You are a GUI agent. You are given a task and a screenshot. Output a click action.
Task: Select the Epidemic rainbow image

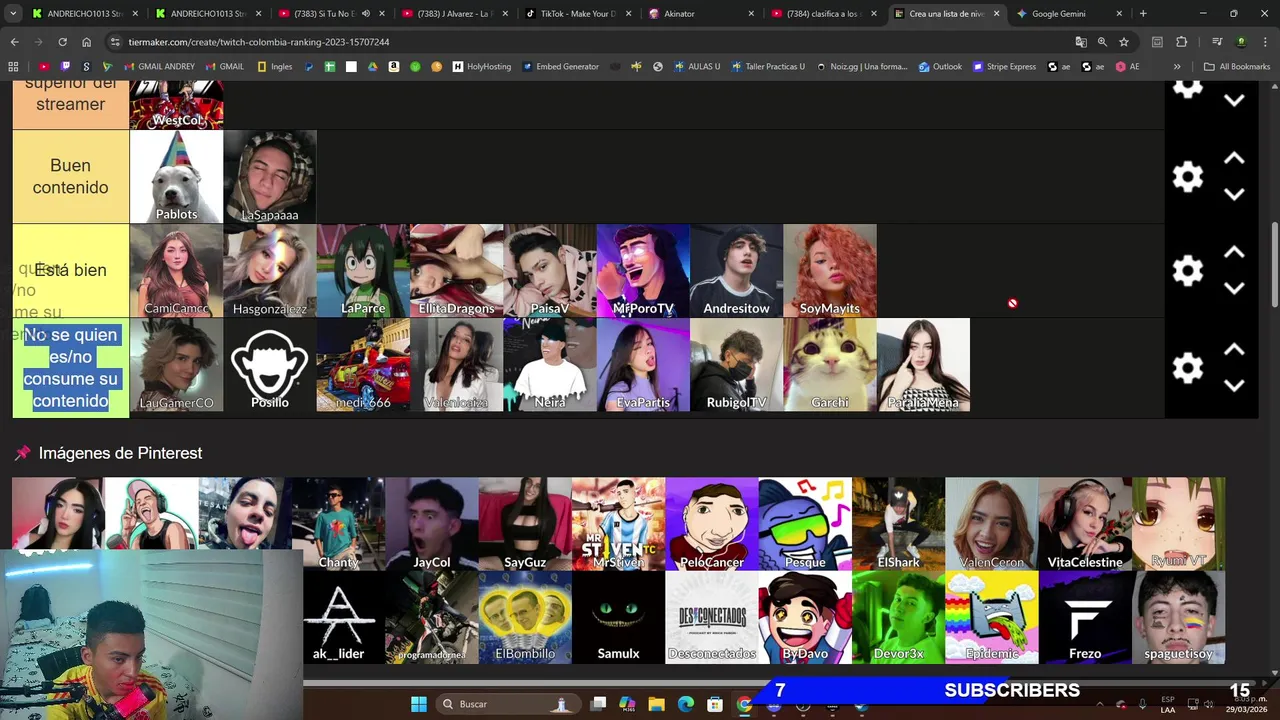point(991,617)
